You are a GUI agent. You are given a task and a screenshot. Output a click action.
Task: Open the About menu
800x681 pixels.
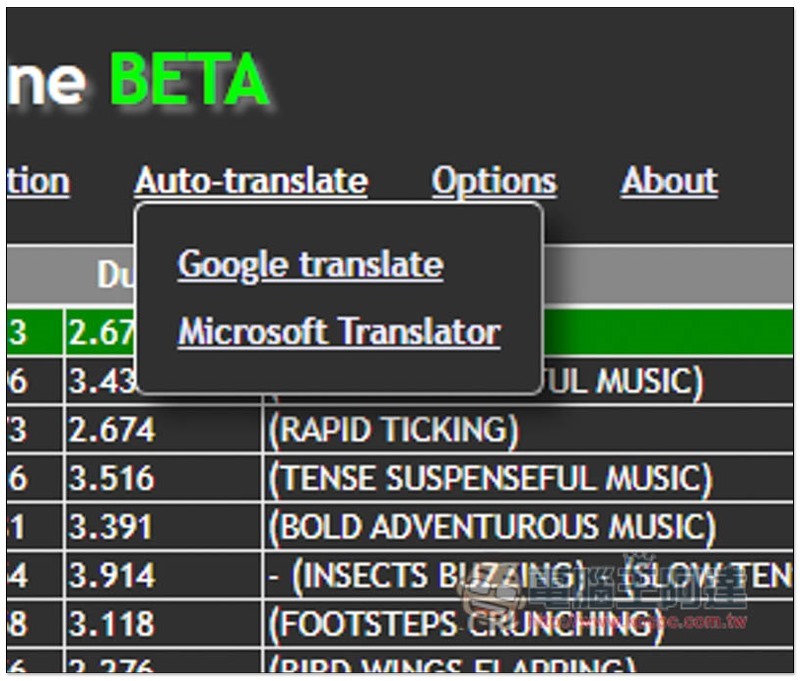[669, 181]
